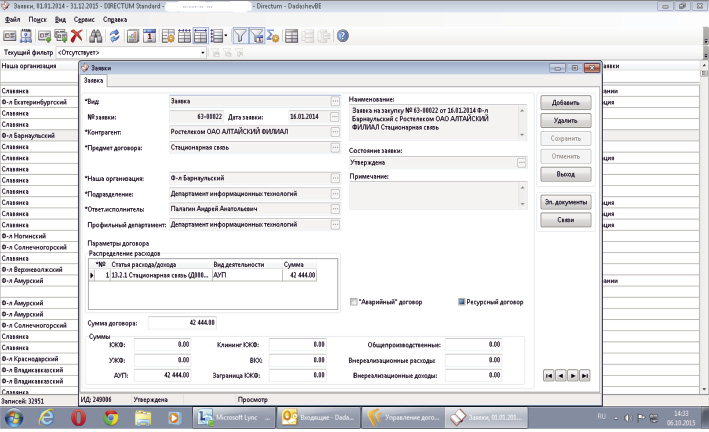Open lookup for Предмет договора field

click(x=335, y=148)
